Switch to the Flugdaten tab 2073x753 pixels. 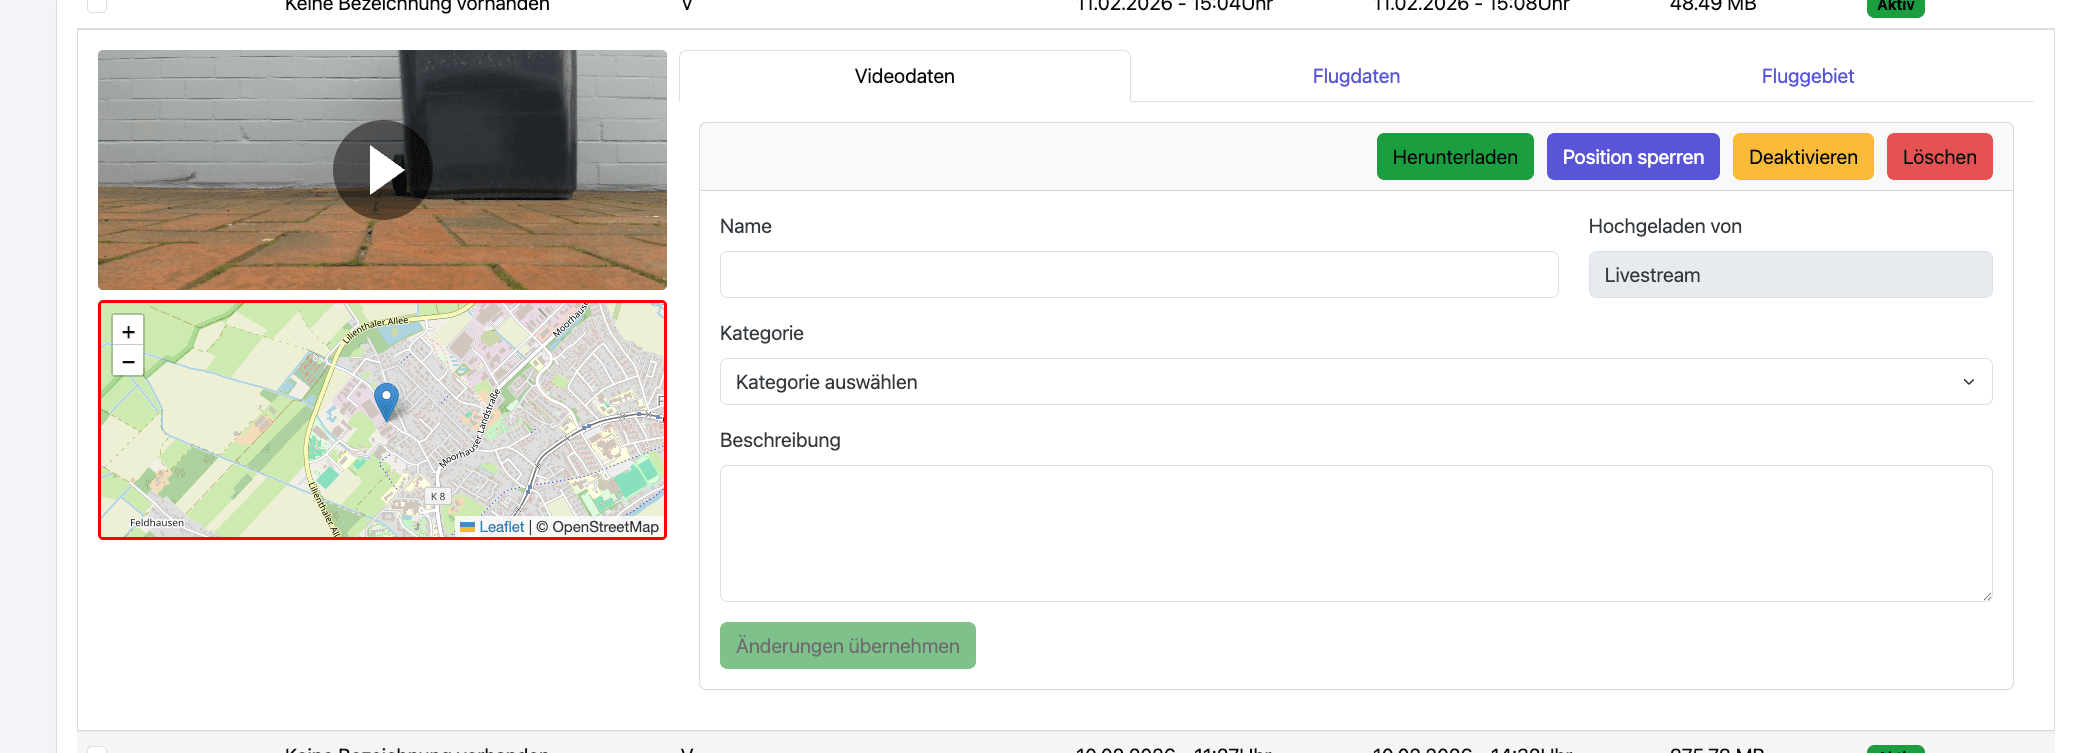tap(1355, 76)
